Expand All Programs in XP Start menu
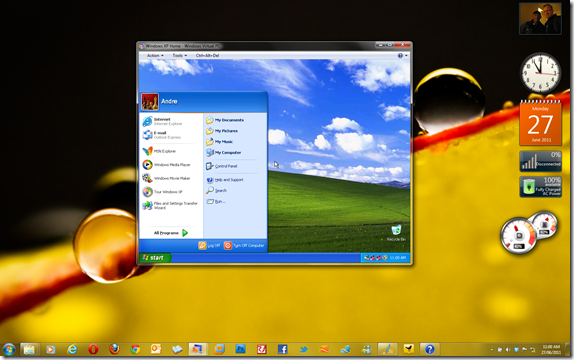Screen dimensions: 574x360 pos(171,233)
